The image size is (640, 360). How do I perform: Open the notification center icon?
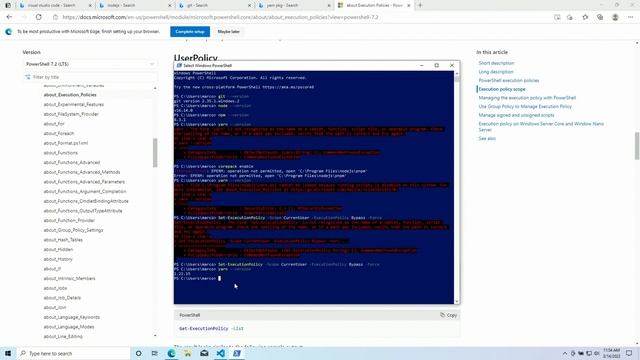[x=629, y=353]
